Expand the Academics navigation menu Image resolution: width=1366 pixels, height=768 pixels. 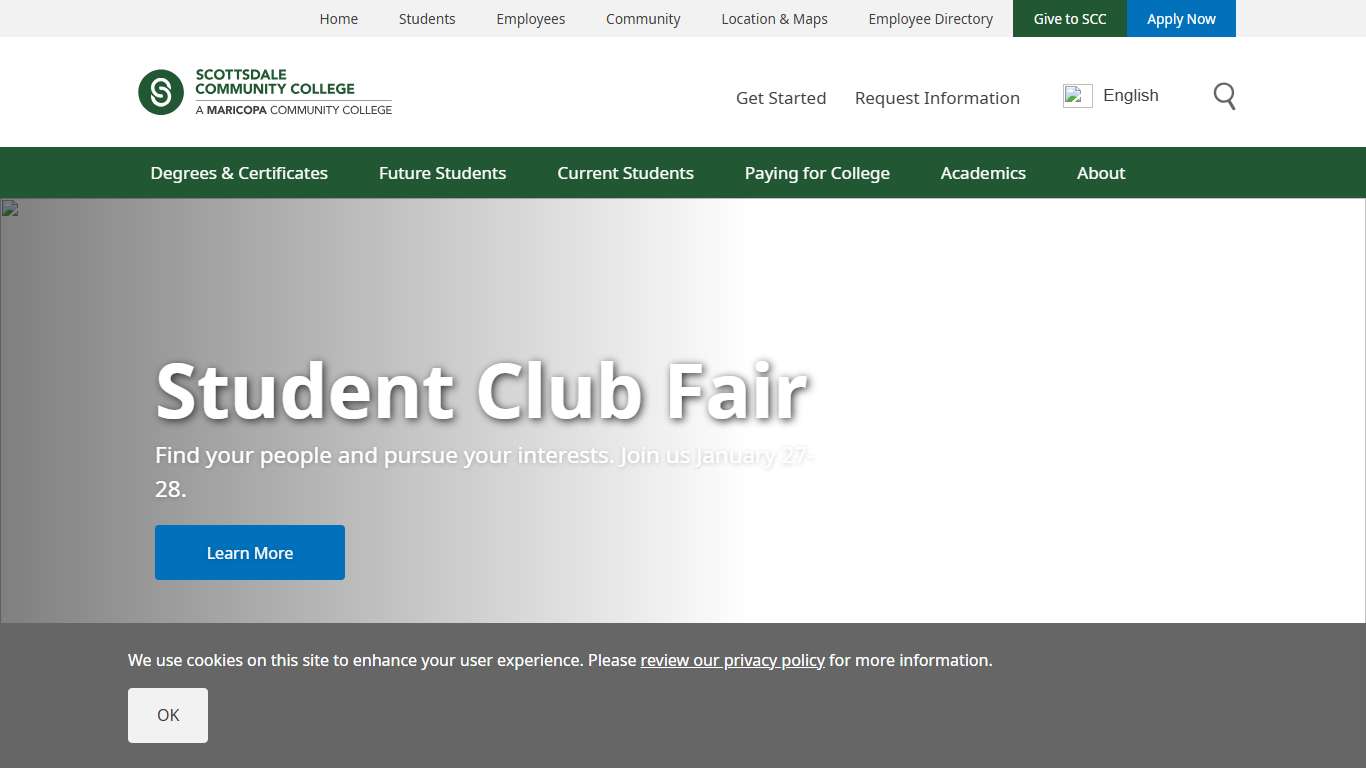983,172
